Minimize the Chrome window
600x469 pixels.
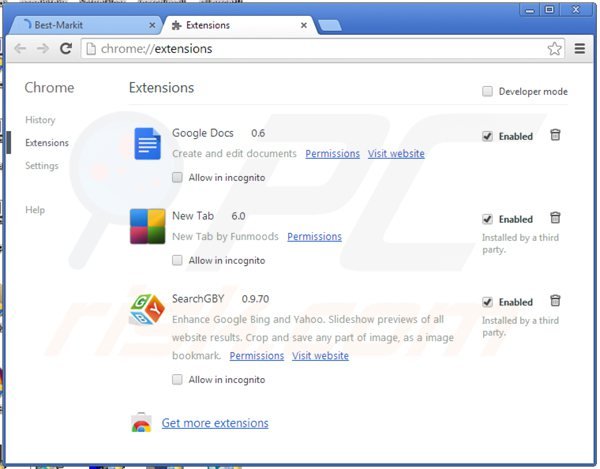point(530,10)
